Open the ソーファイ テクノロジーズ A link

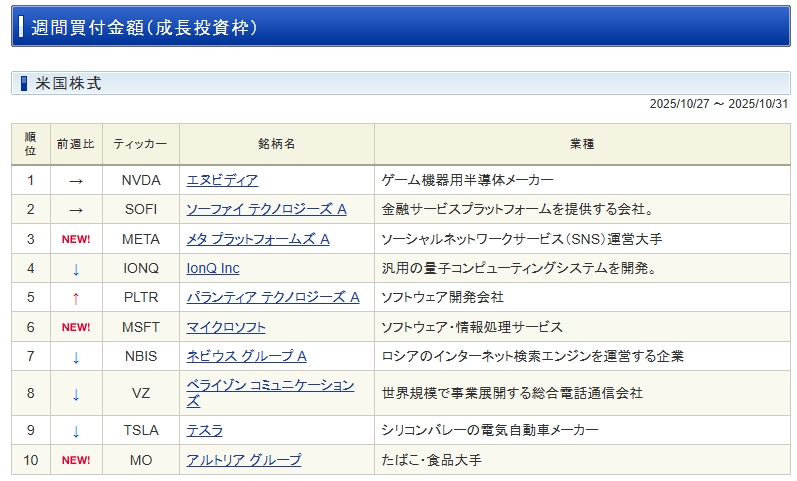tap(266, 209)
